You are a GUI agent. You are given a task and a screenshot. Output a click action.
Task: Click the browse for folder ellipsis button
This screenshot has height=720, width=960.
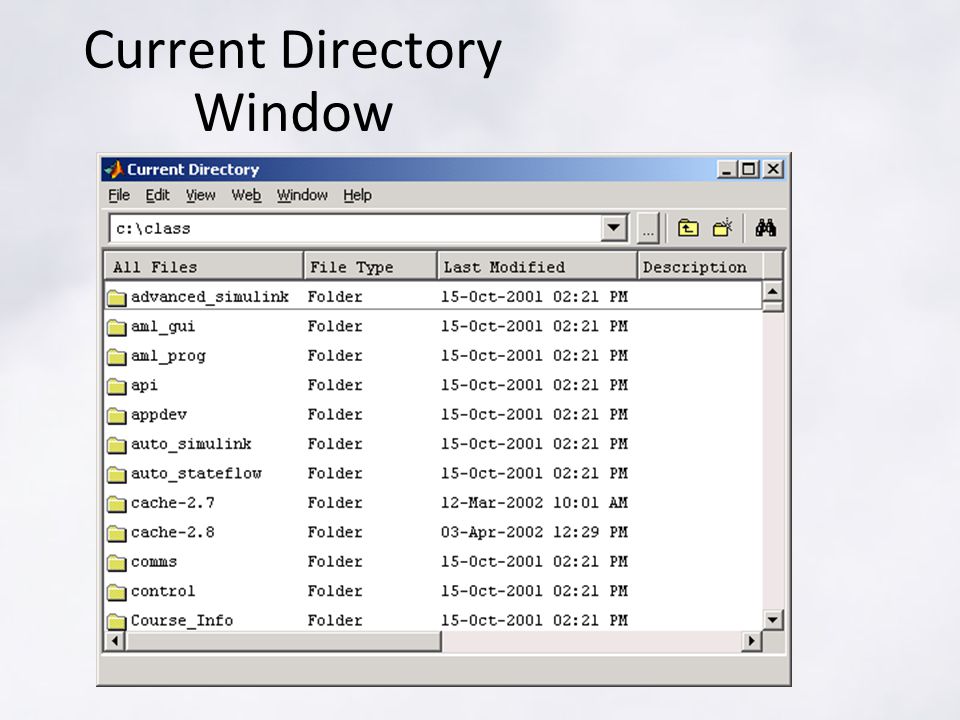coord(648,228)
